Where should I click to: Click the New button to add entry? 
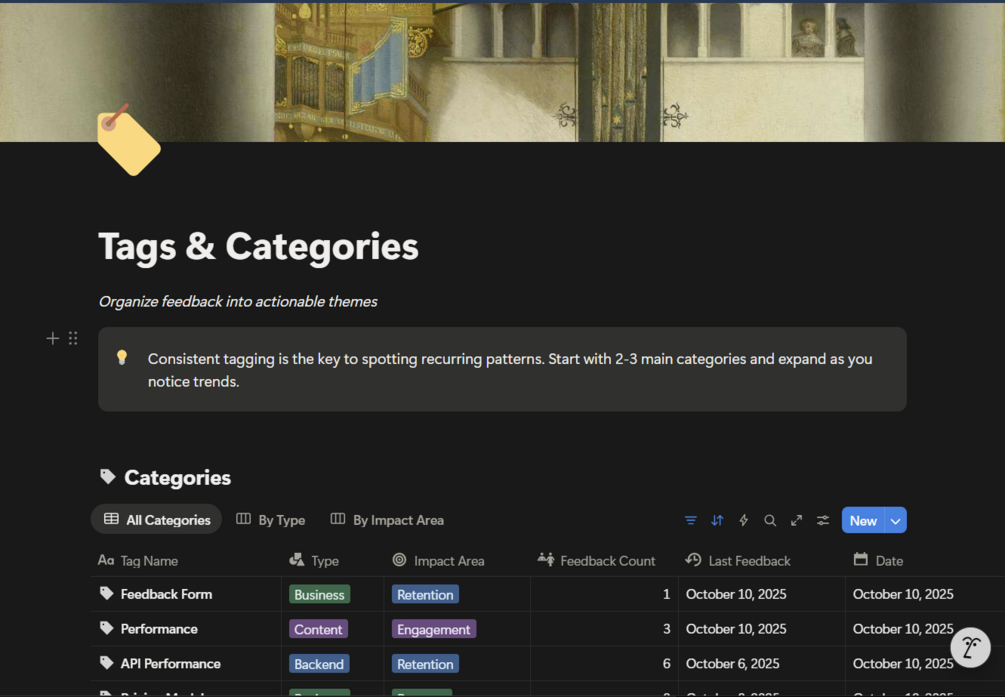pos(863,520)
